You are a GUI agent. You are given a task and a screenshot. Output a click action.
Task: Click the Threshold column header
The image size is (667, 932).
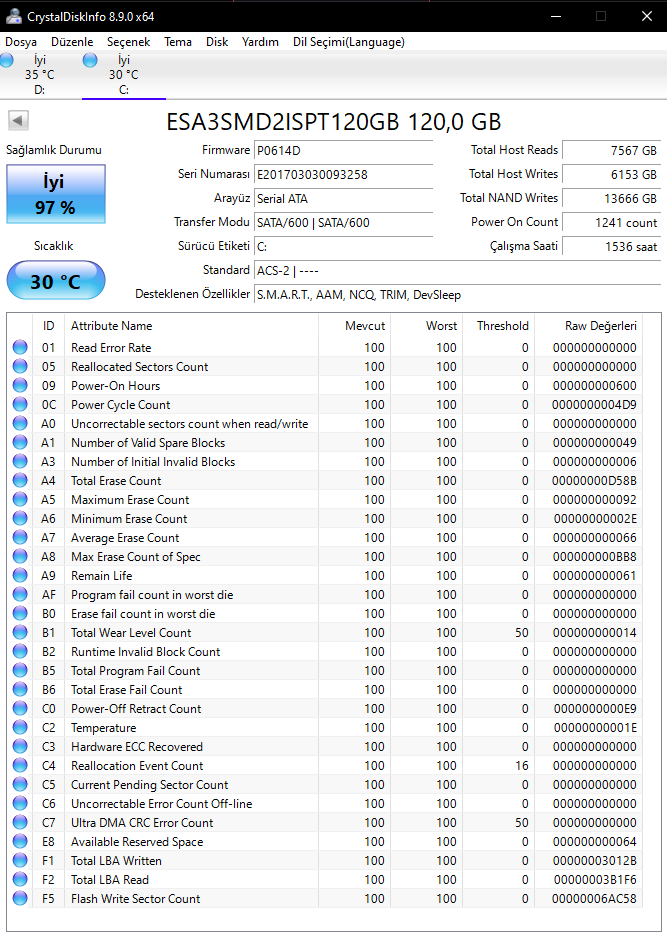coord(498,326)
